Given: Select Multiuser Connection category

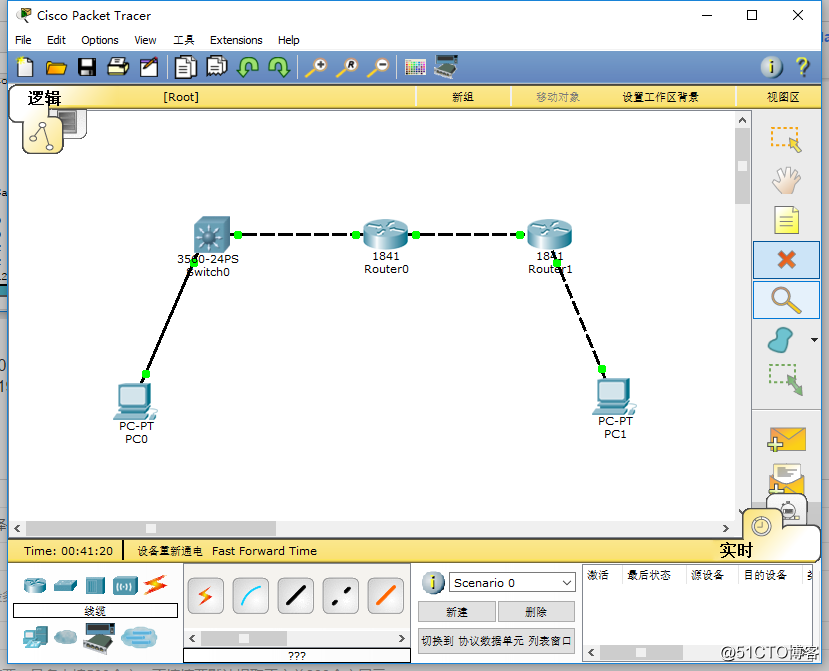Looking at the screenshot, I should coord(139,637).
